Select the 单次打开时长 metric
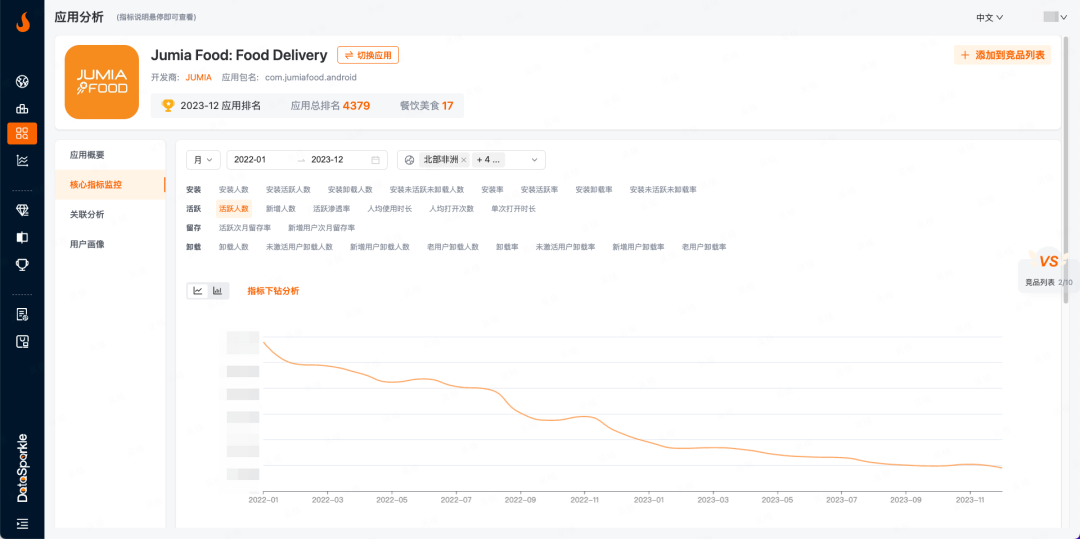This screenshot has height=539, width=1080. (x=513, y=209)
